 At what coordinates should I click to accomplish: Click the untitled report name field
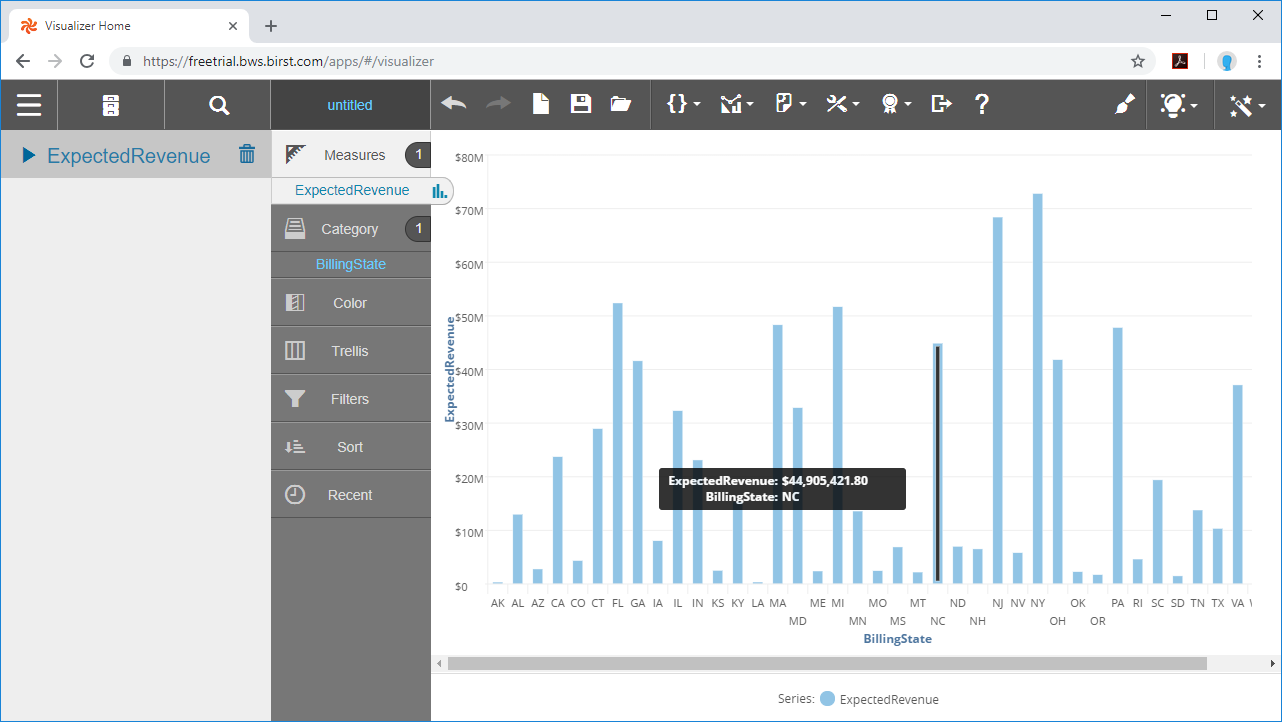click(350, 104)
